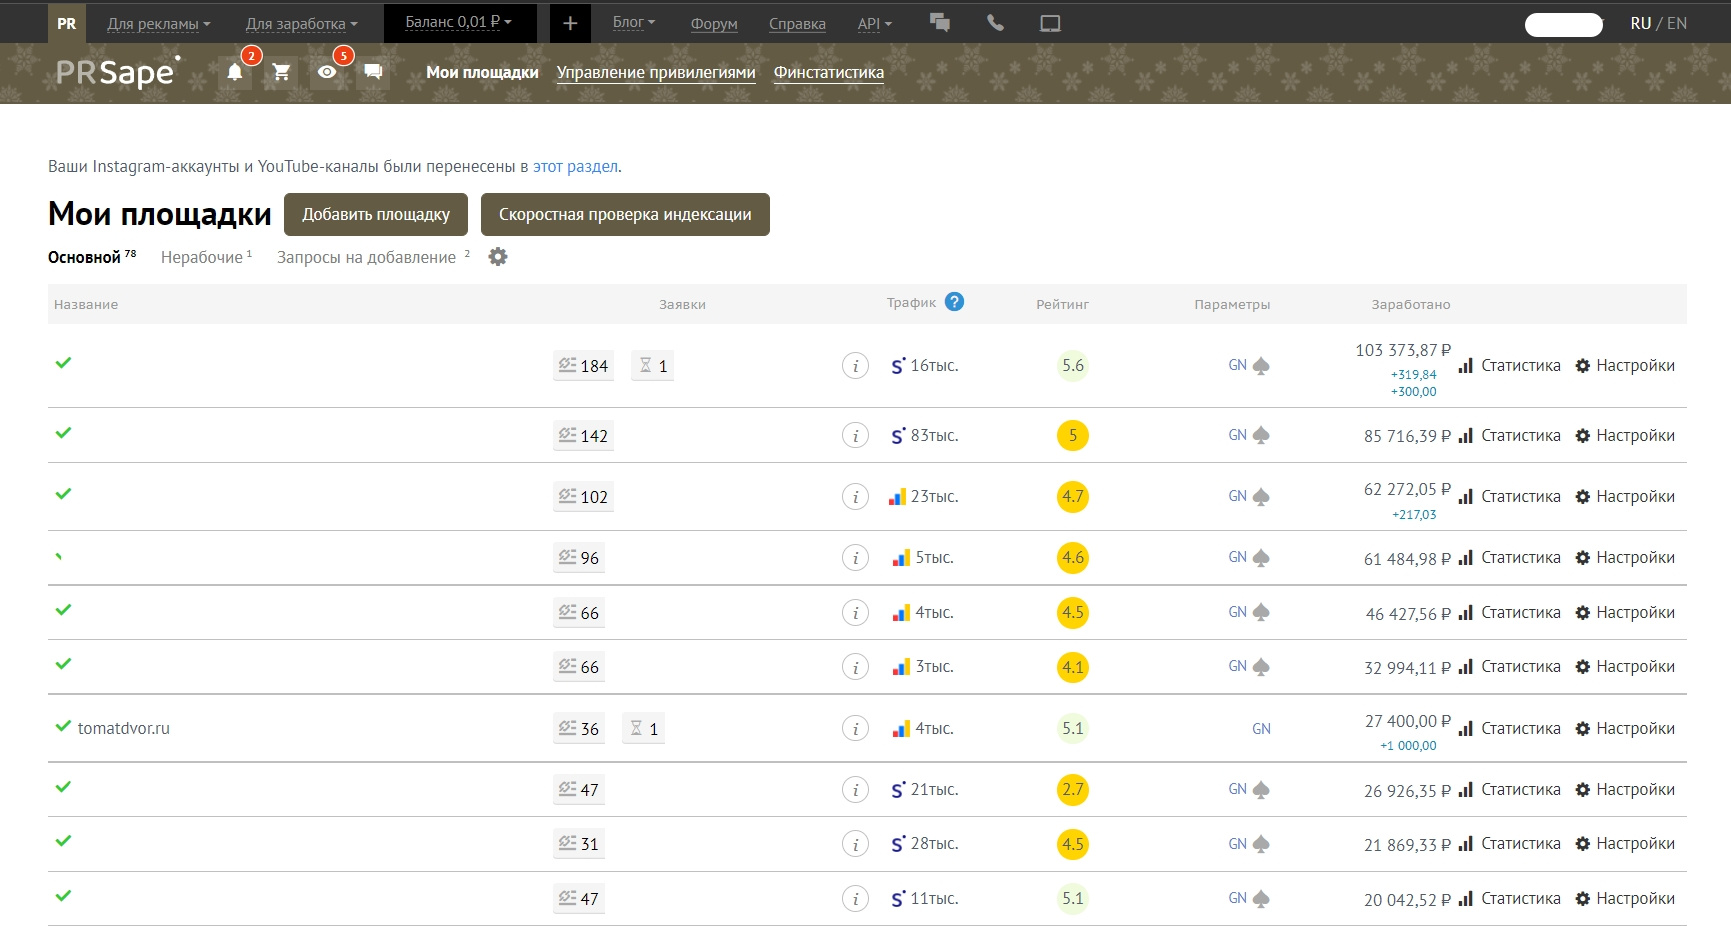Expand the 'Для рекламы' dropdown menu
Viewport: 1731px width, 926px height.
point(158,24)
